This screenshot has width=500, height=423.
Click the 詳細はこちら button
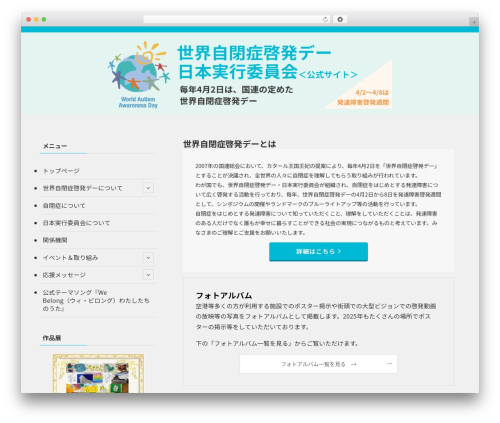pos(318,252)
